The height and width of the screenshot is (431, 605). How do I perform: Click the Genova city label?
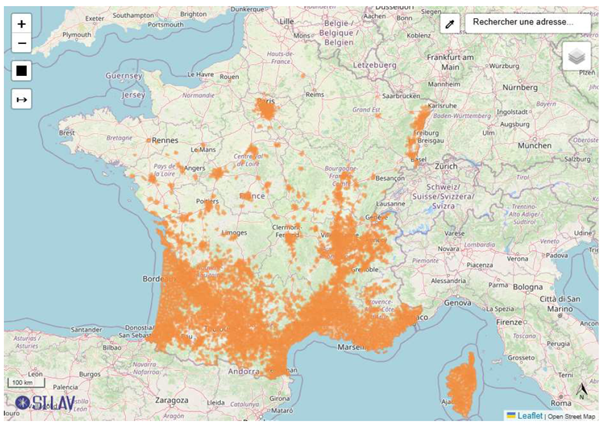coord(457,303)
